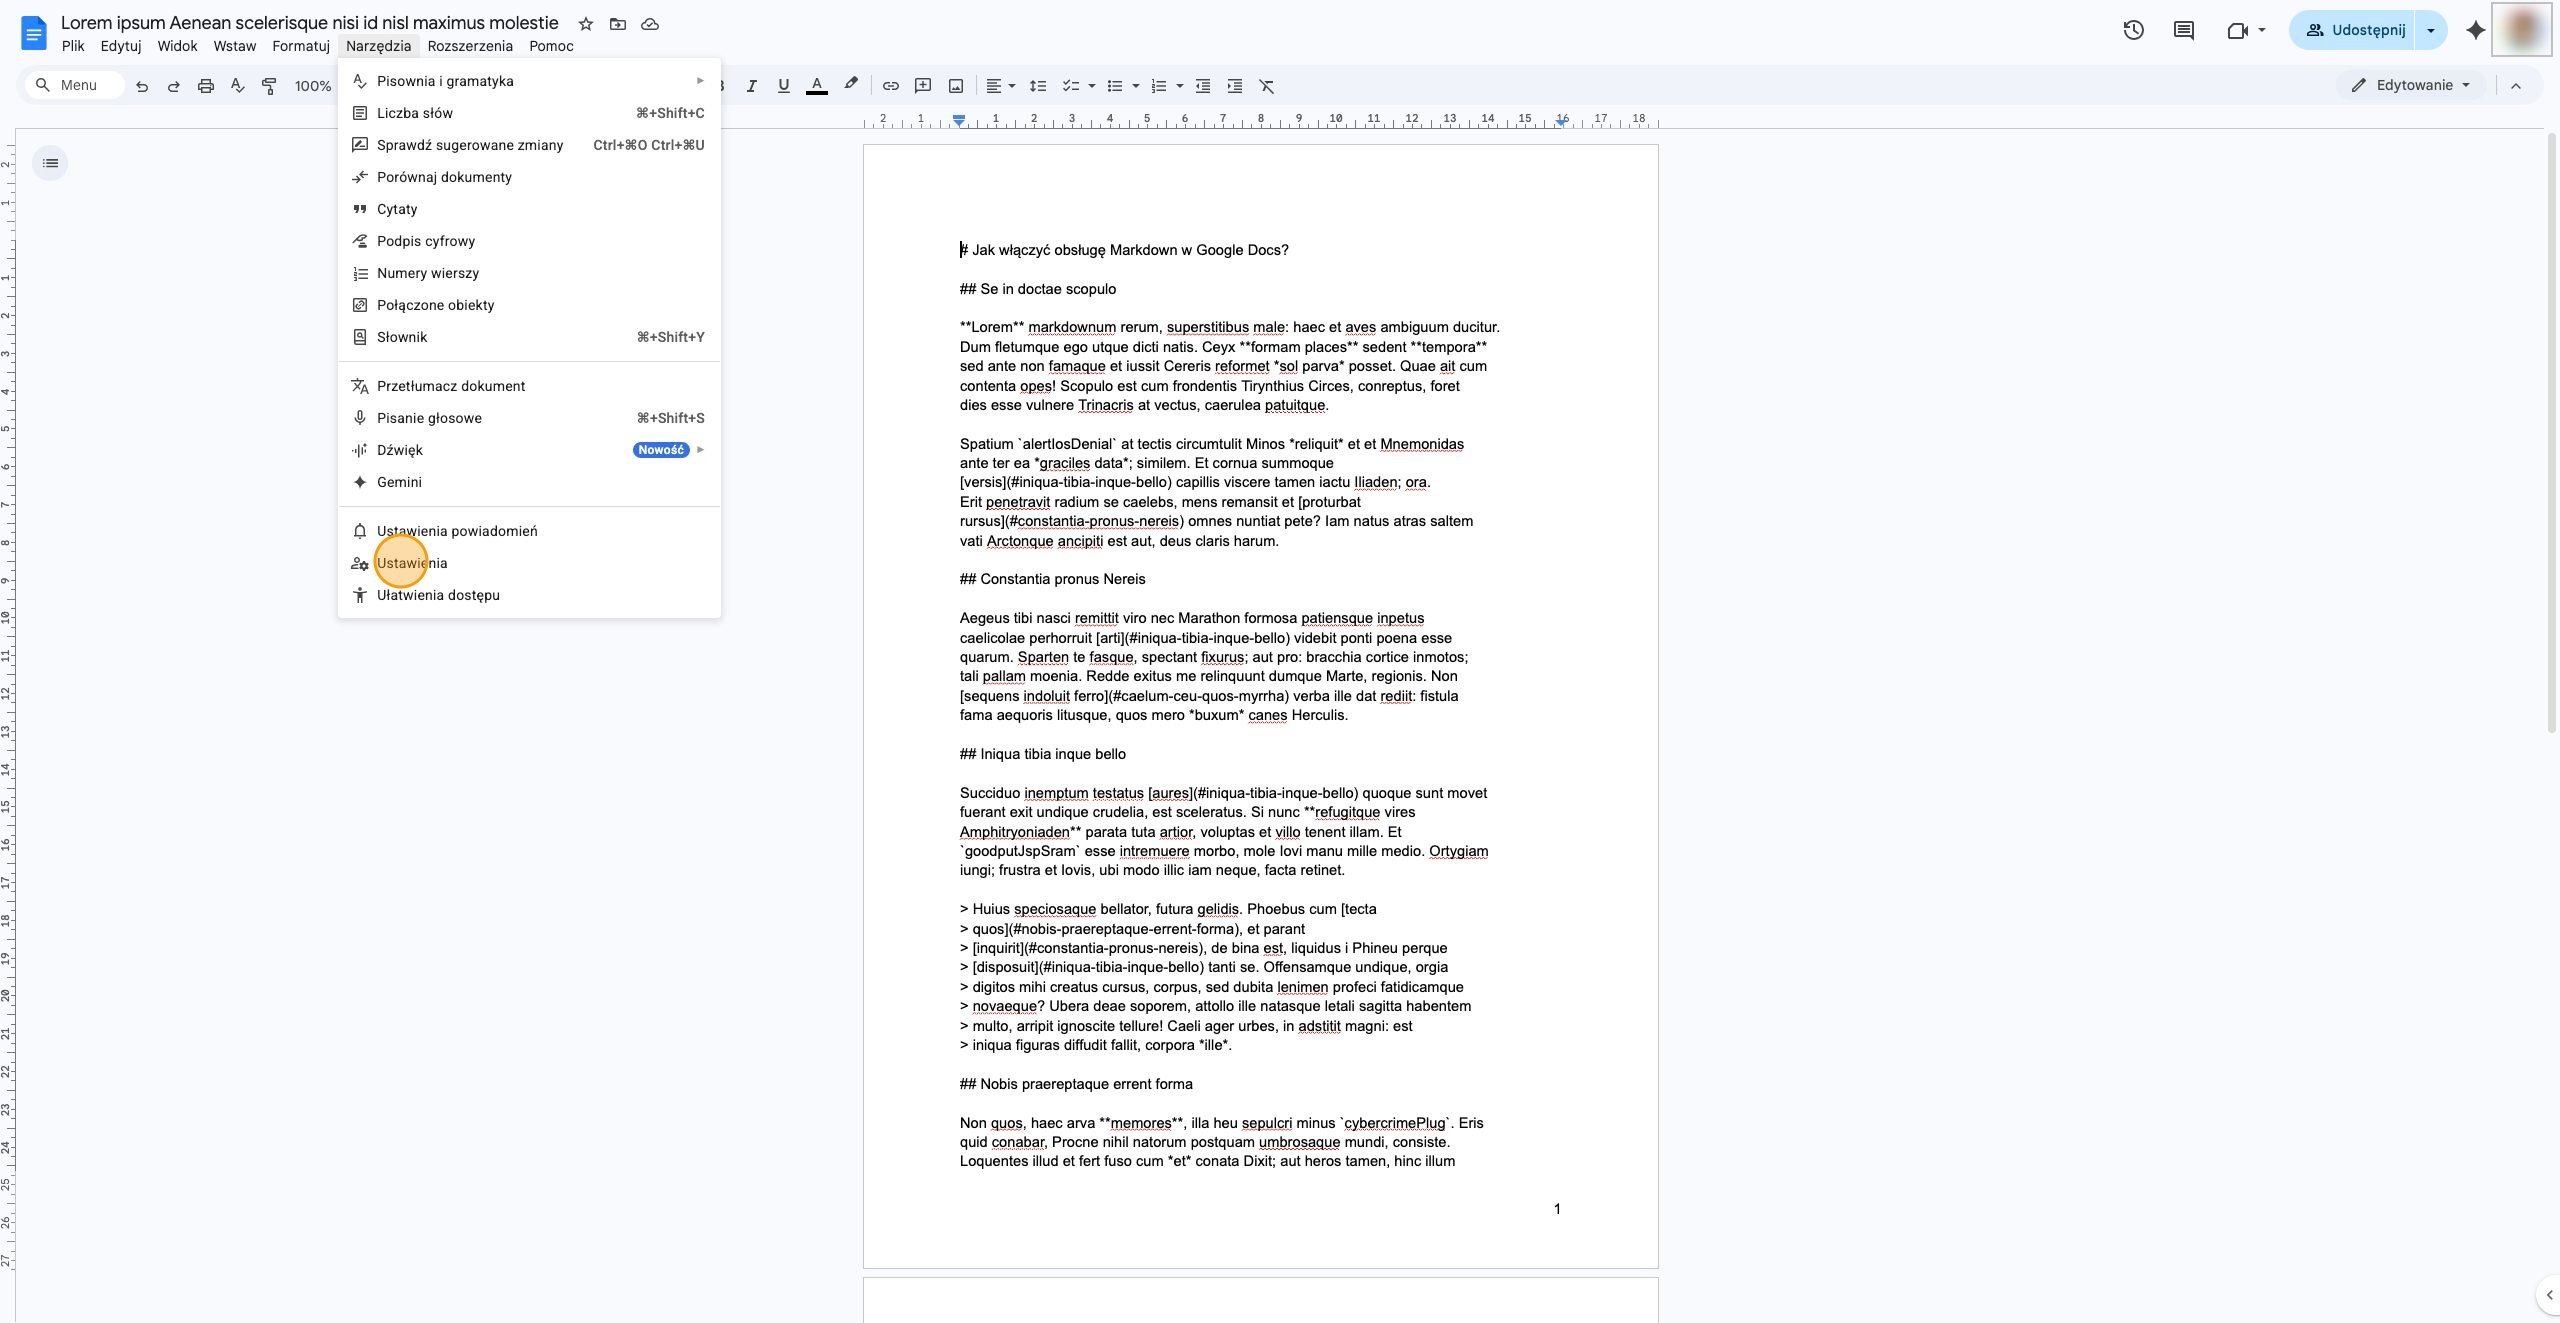Open the numbered list options arrow
Screen dimensions: 2560x1323
tap(1180, 86)
